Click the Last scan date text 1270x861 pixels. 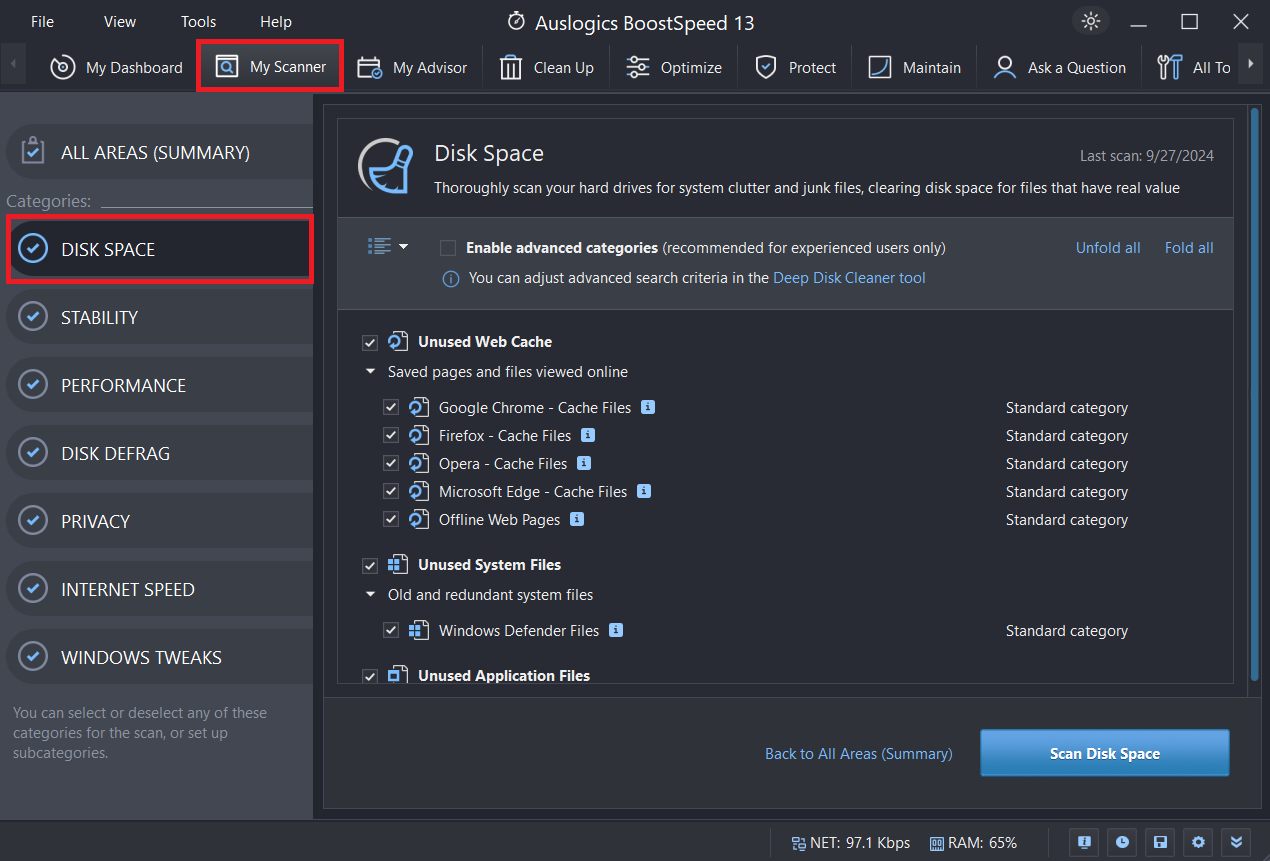point(1147,156)
